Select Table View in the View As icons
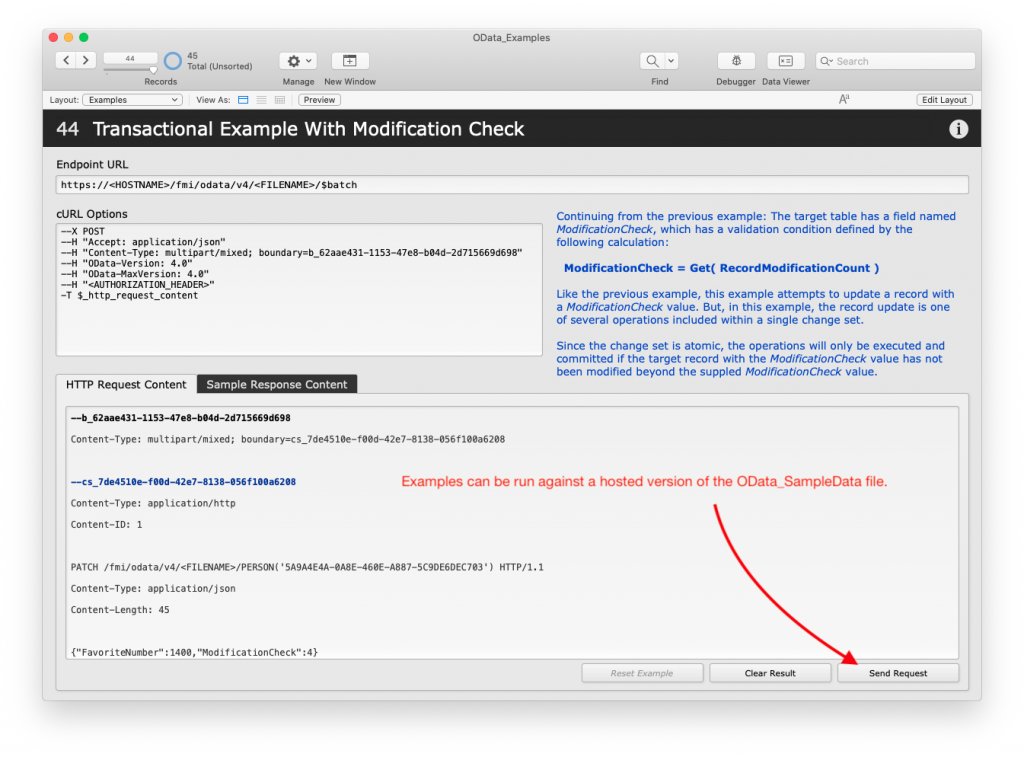 tap(279, 99)
